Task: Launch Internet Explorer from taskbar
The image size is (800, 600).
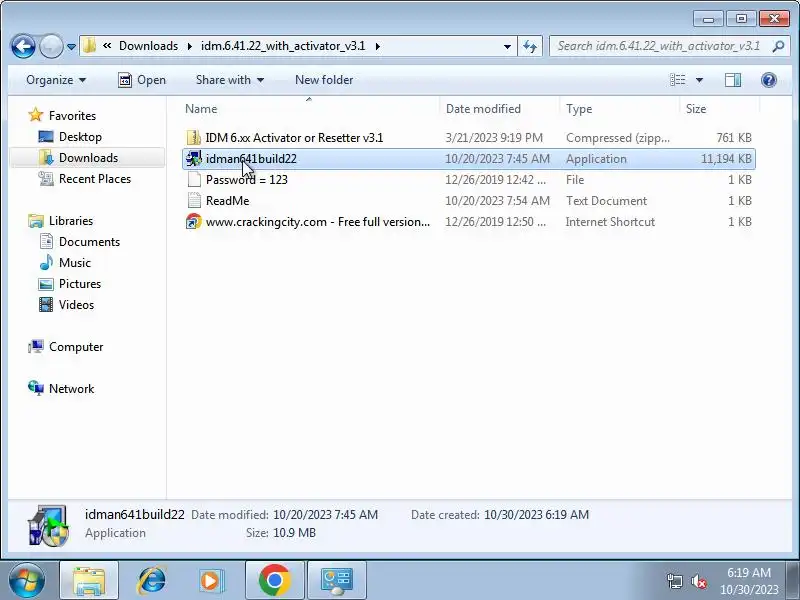Action: coord(151,580)
